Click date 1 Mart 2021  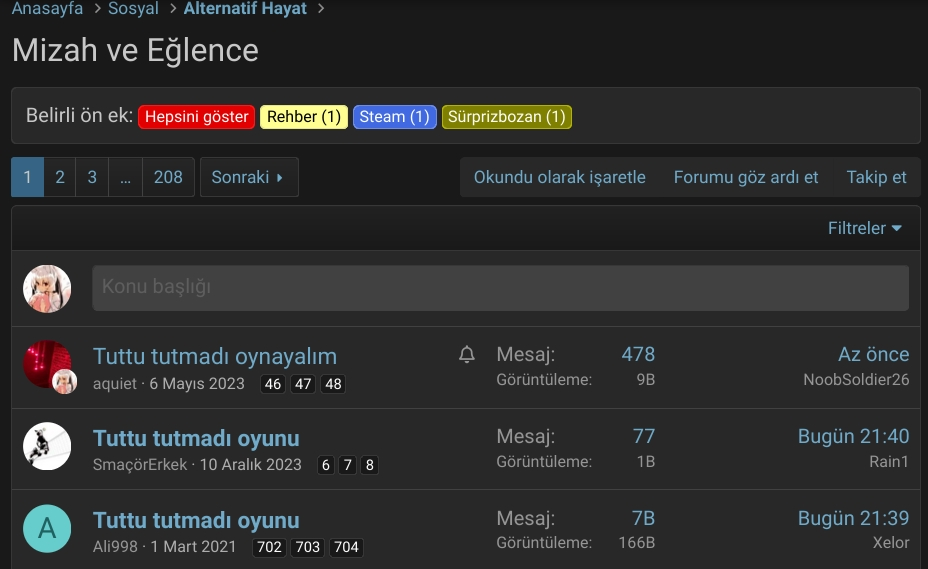(193, 547)
